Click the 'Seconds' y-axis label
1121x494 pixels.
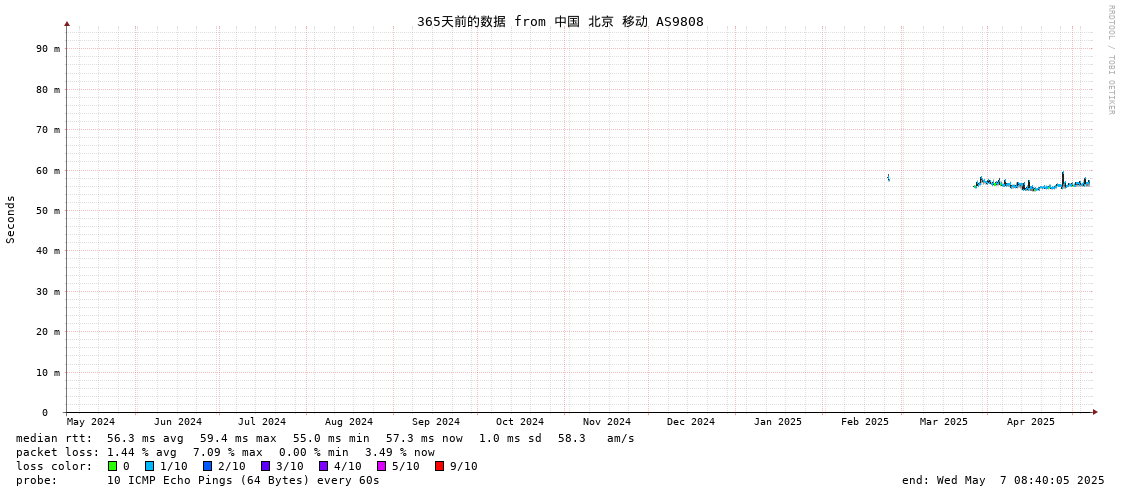pyautogui.click(x=11, y=219)
